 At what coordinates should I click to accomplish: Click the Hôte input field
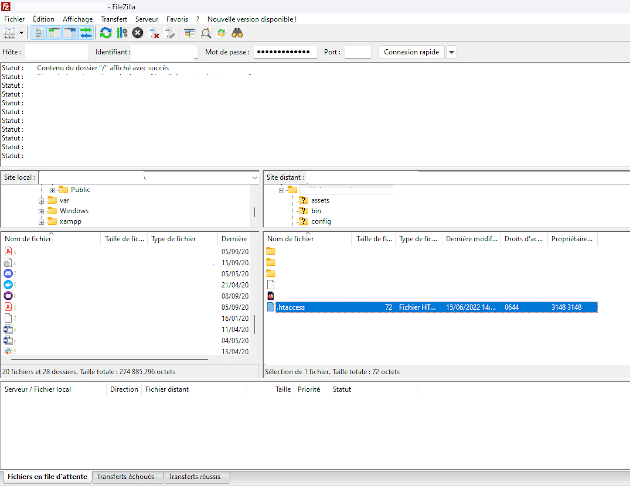[56, 52]
